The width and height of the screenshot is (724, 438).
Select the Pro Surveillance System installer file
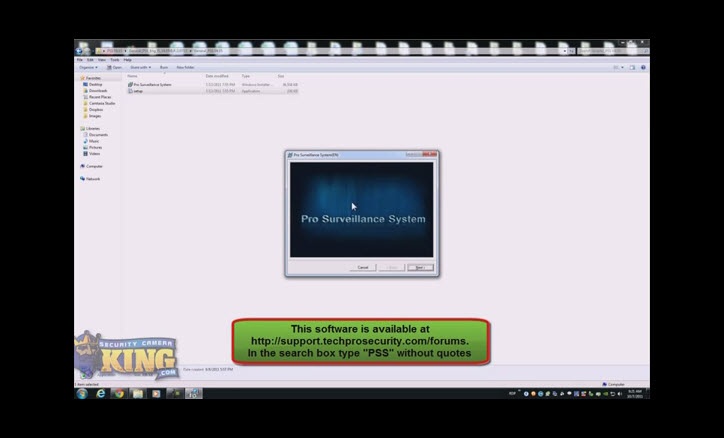point(152,85)
